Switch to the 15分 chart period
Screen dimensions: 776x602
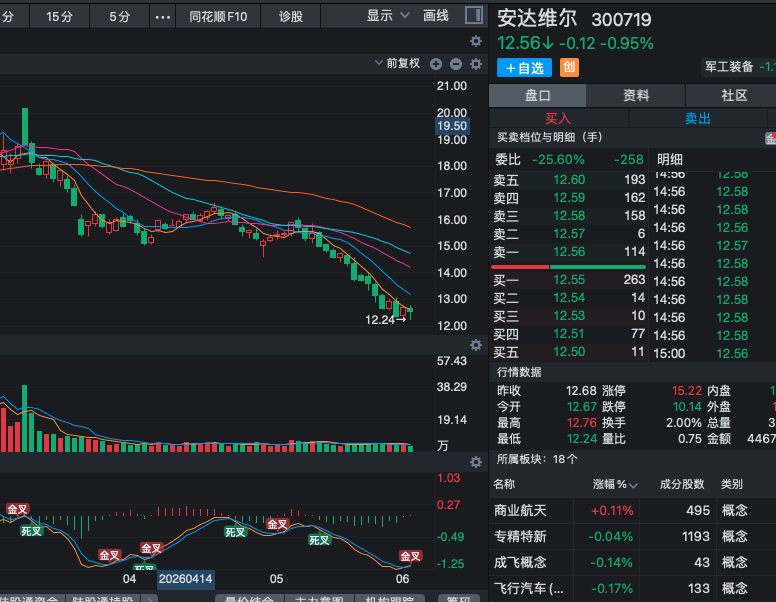click(59, 17)
